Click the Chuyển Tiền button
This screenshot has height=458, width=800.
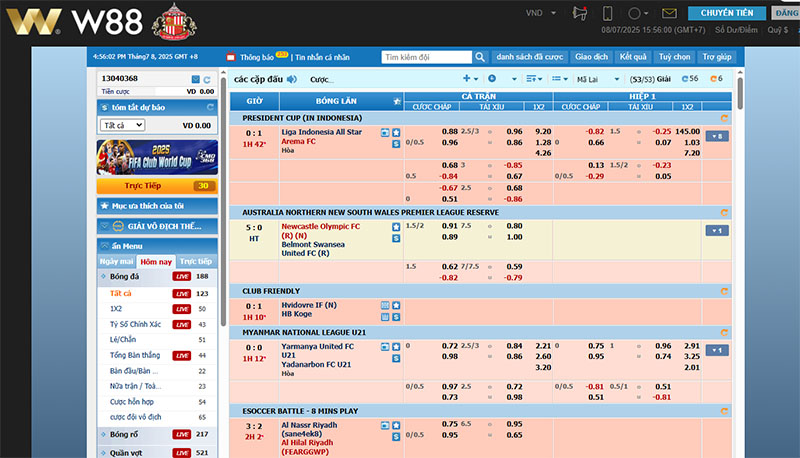[727, 13]
